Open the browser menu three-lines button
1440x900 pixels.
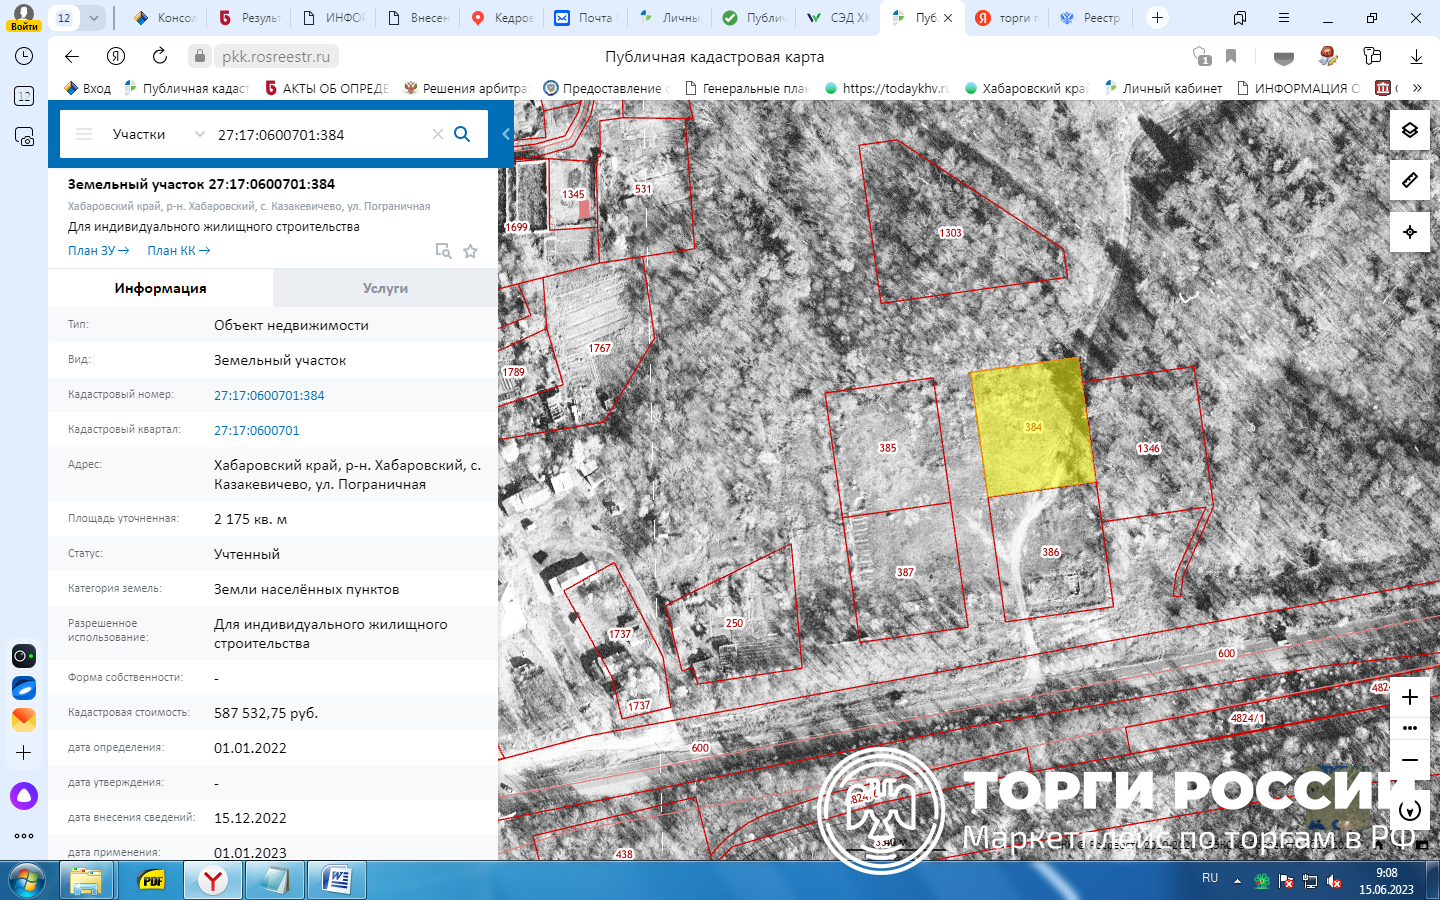(x=1284, y=18)
